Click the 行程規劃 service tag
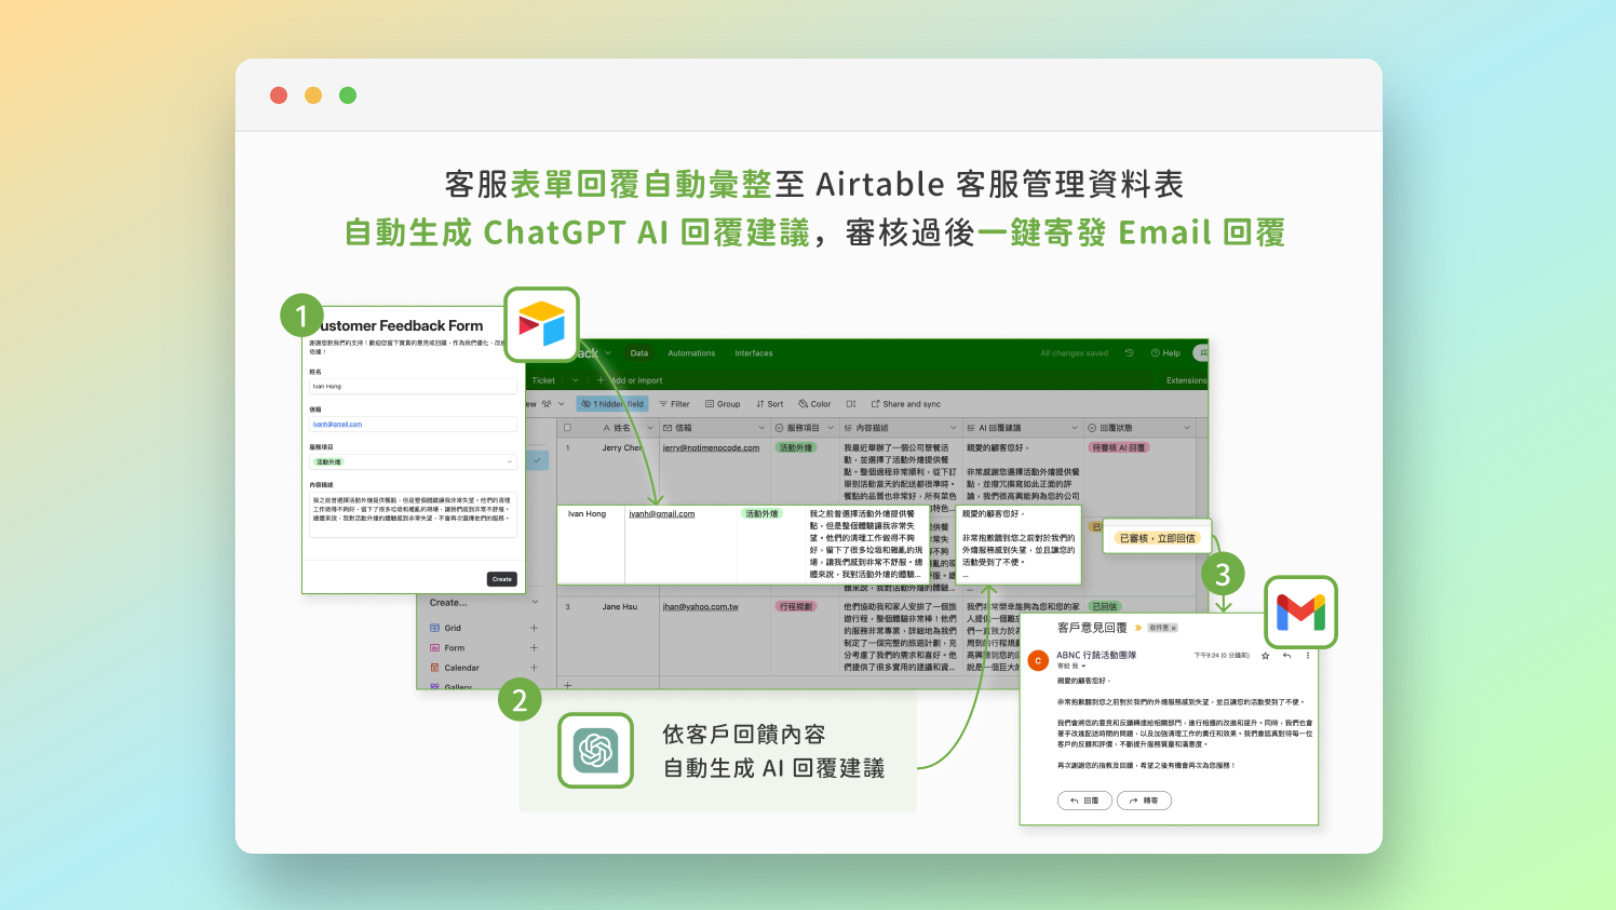 tap(796, 607)
